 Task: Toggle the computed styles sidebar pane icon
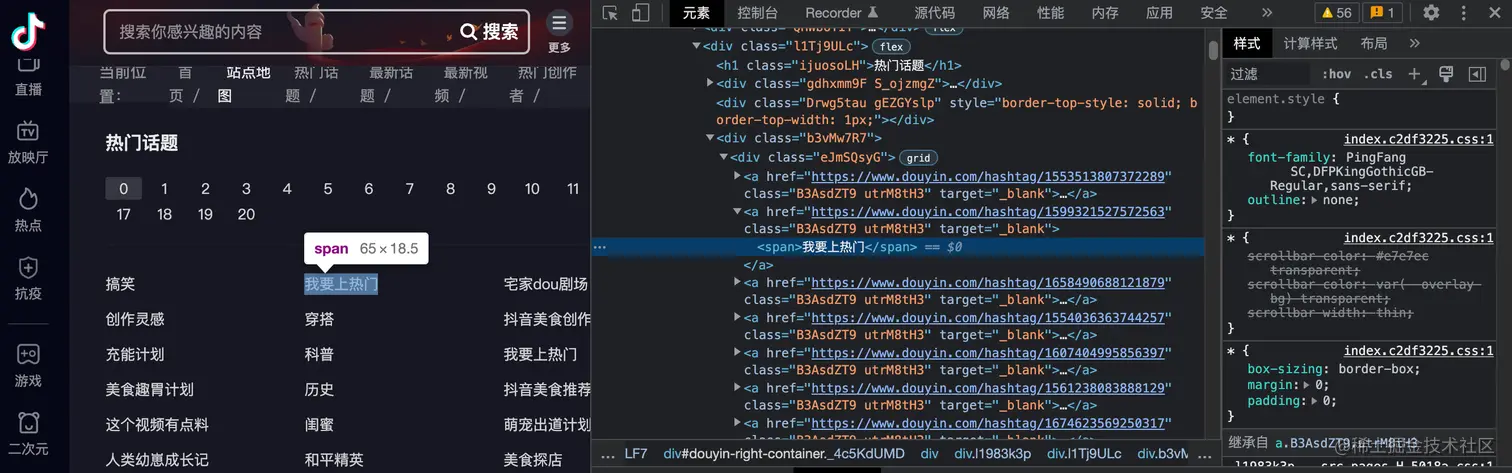click(1477, 74)
